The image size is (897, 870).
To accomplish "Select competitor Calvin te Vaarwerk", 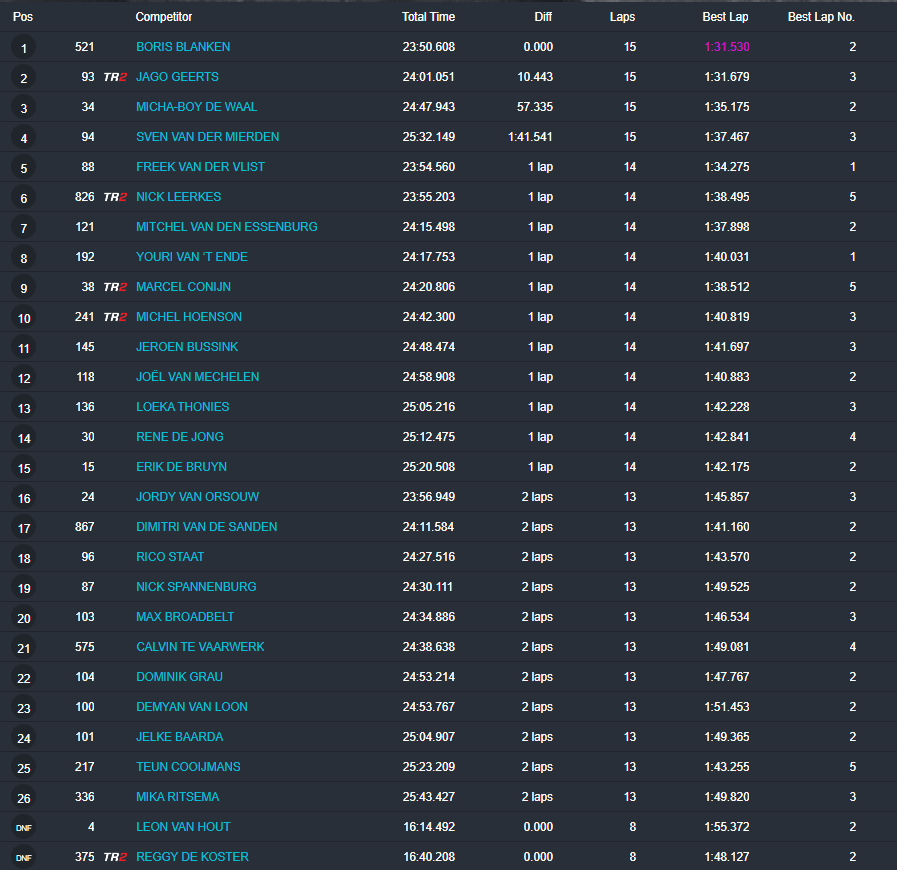I will point(200,647).
